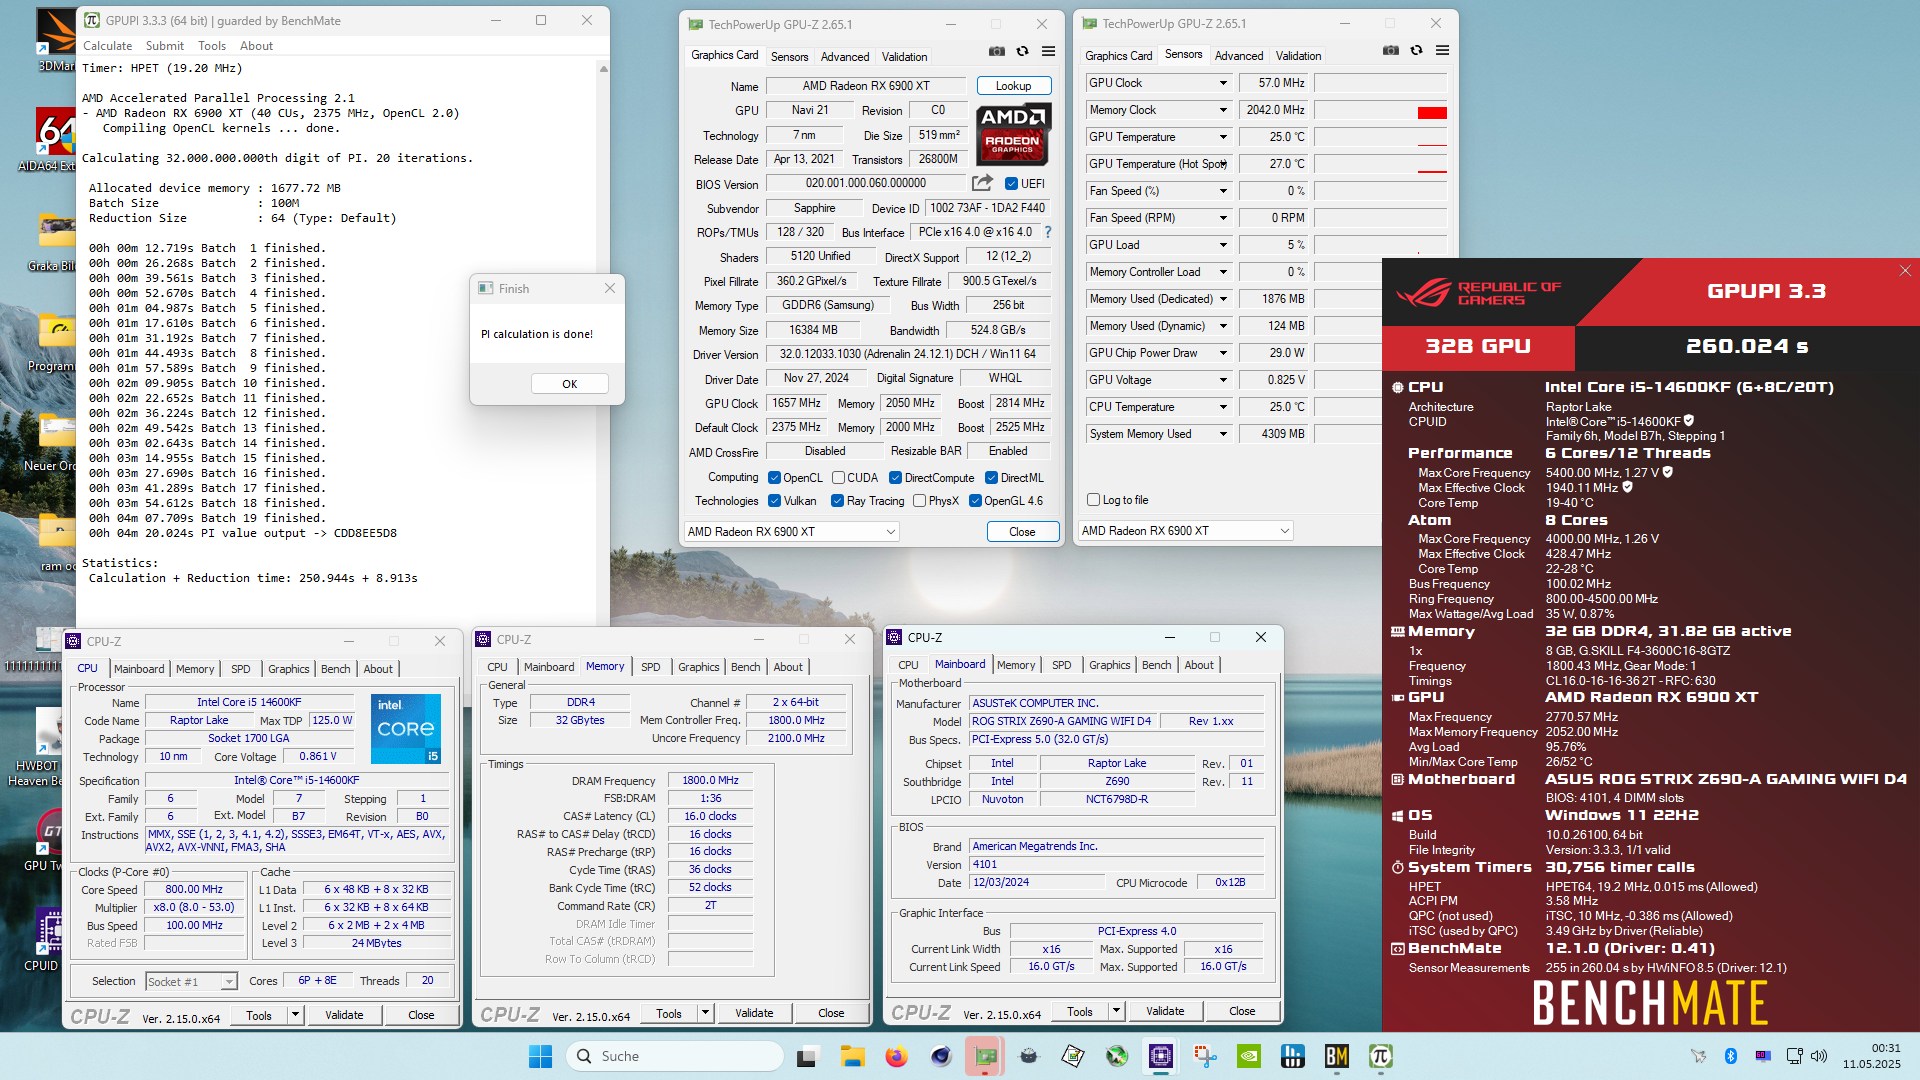Open the Snipping Tool taskbar icon
The height and width of the screenshot is (1080, 1920).
coord(1205,1056)
